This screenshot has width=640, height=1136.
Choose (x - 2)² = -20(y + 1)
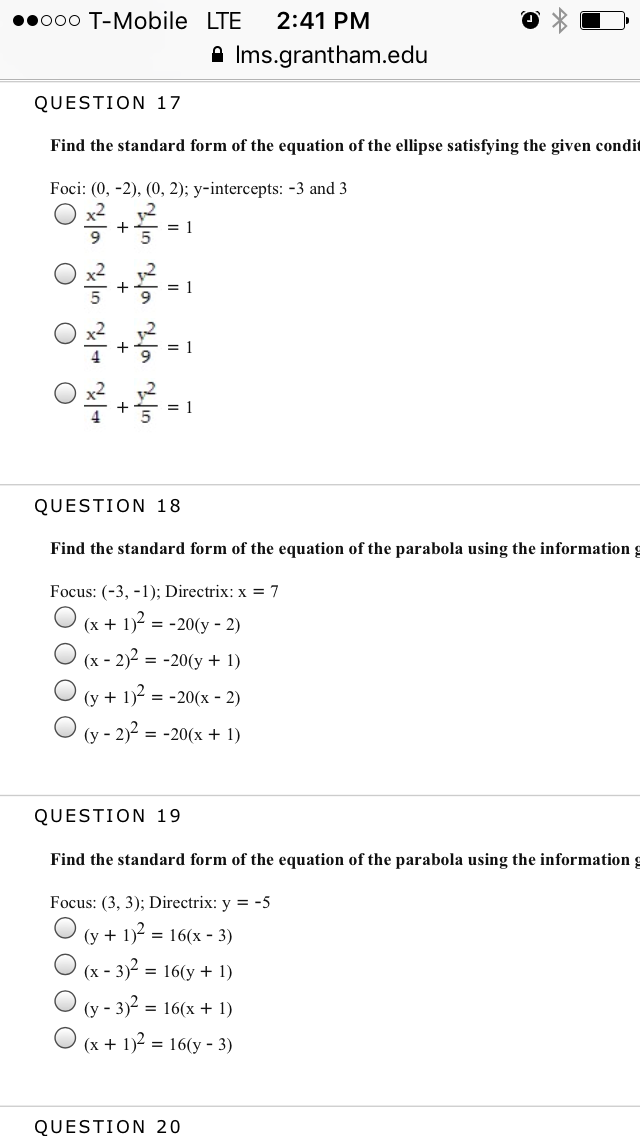click(65, 653)
